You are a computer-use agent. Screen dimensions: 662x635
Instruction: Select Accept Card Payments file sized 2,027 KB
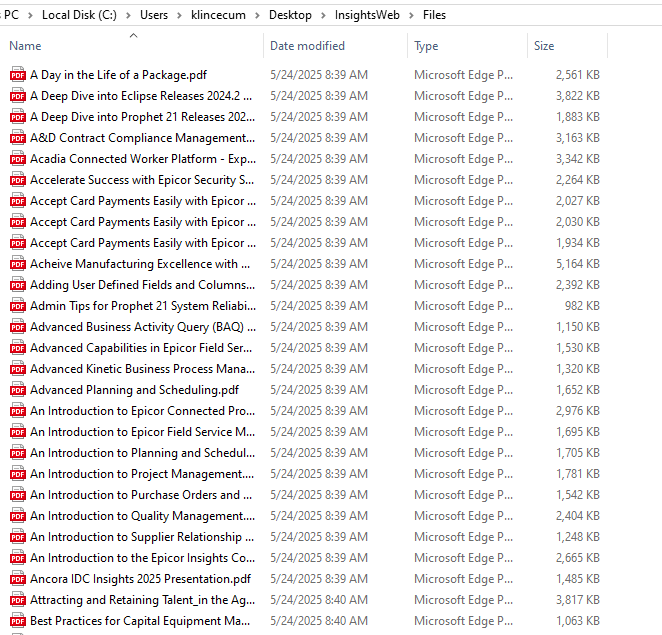[143, 201]
